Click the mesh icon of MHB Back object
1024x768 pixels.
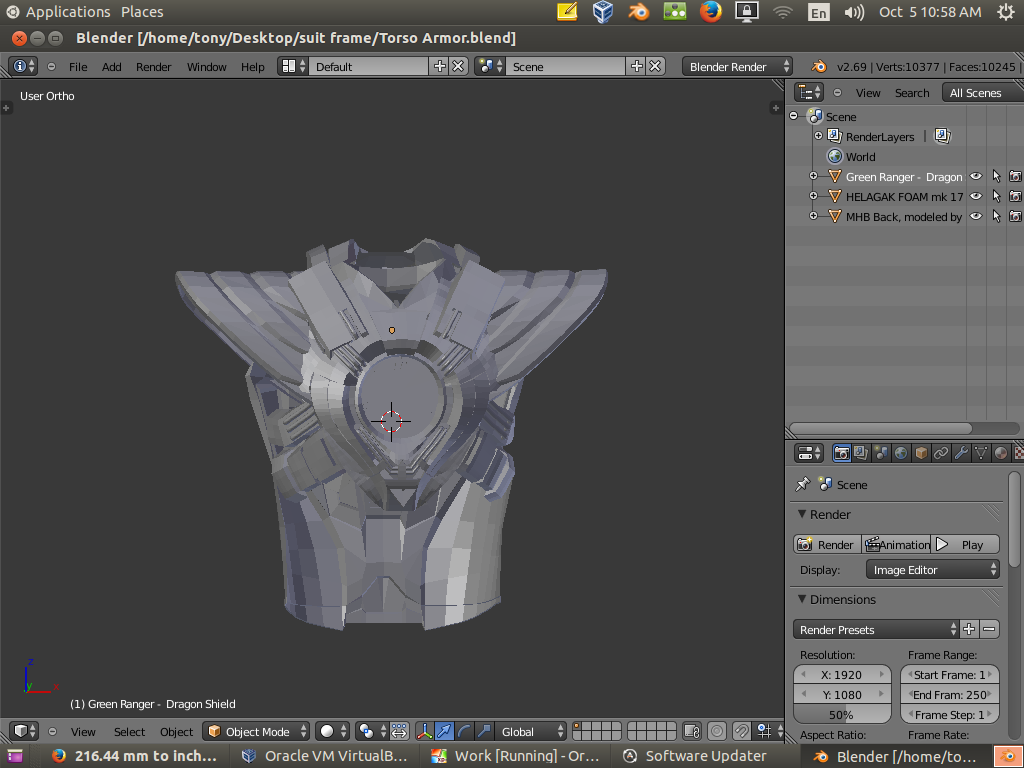coord(835,216)
